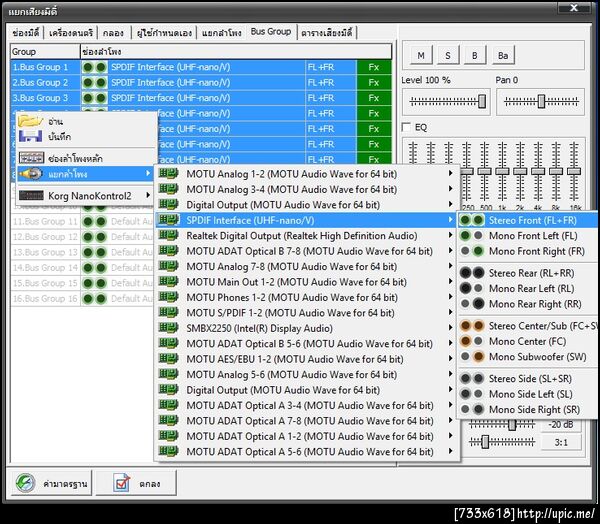Toggle the S solo button
Screen dimensions: 600x524
(448, 56)
